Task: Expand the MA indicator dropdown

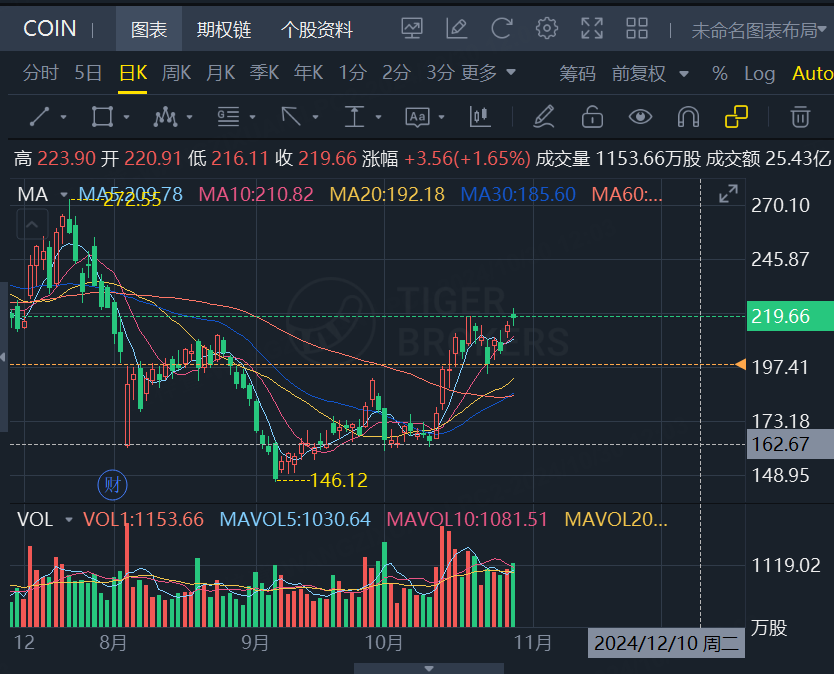Action: pyautogui.click(x=63, y=194)
